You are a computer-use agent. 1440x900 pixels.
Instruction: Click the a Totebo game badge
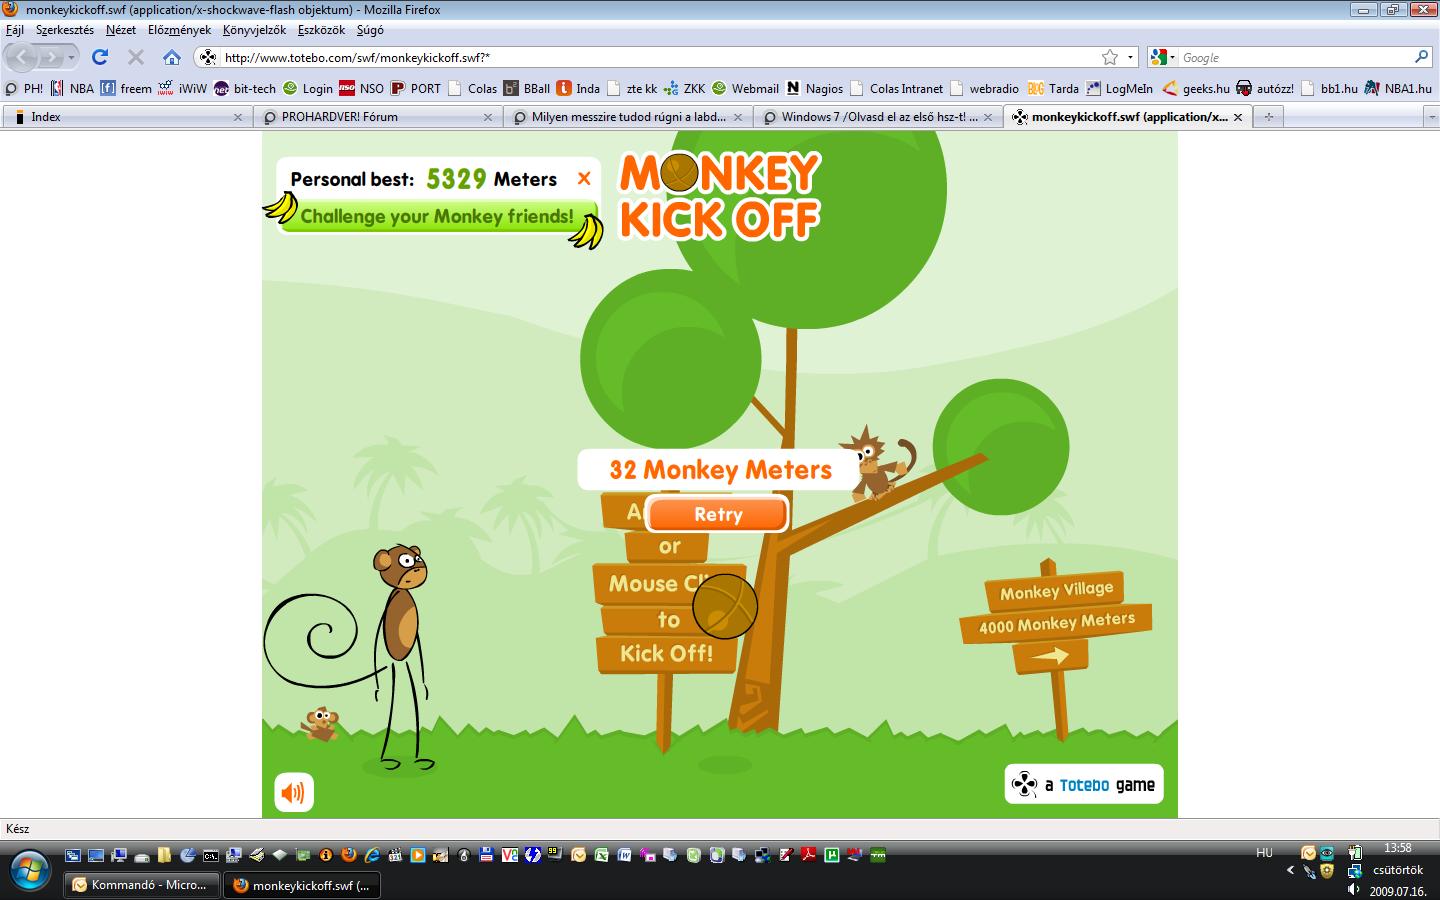(1084, 785)
